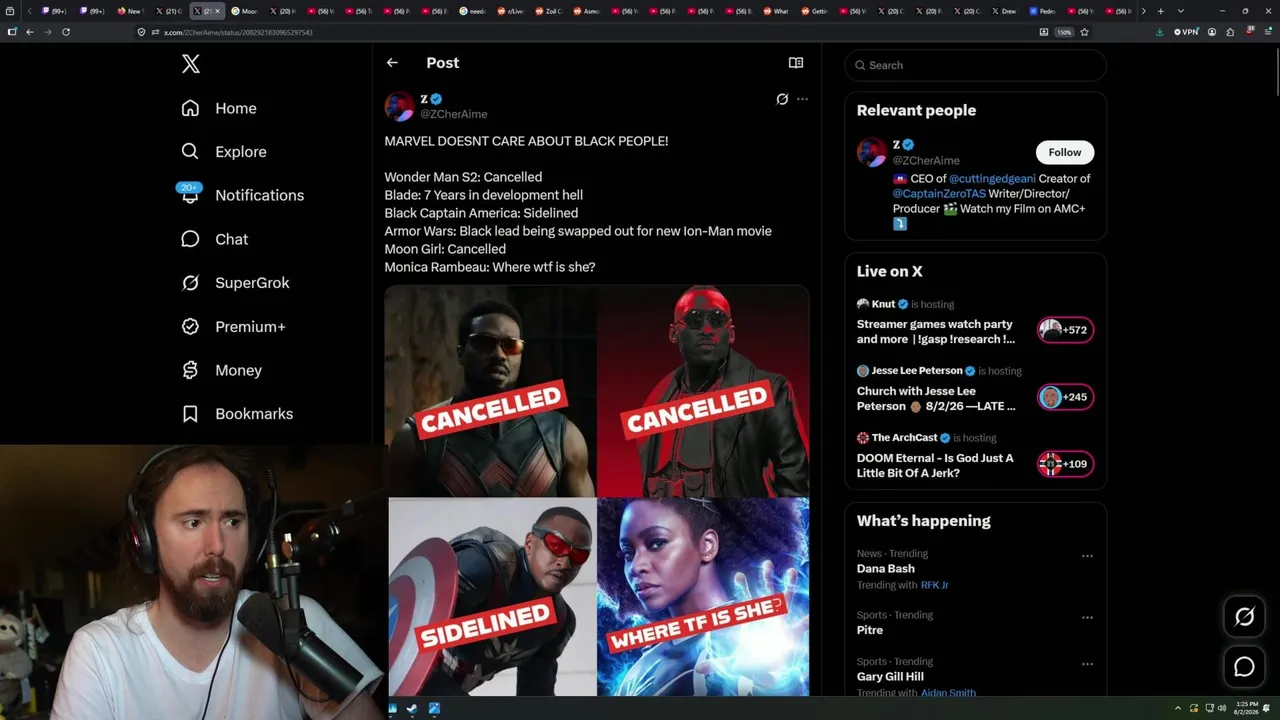Toggle the browser VPN button

(1187, 32)
